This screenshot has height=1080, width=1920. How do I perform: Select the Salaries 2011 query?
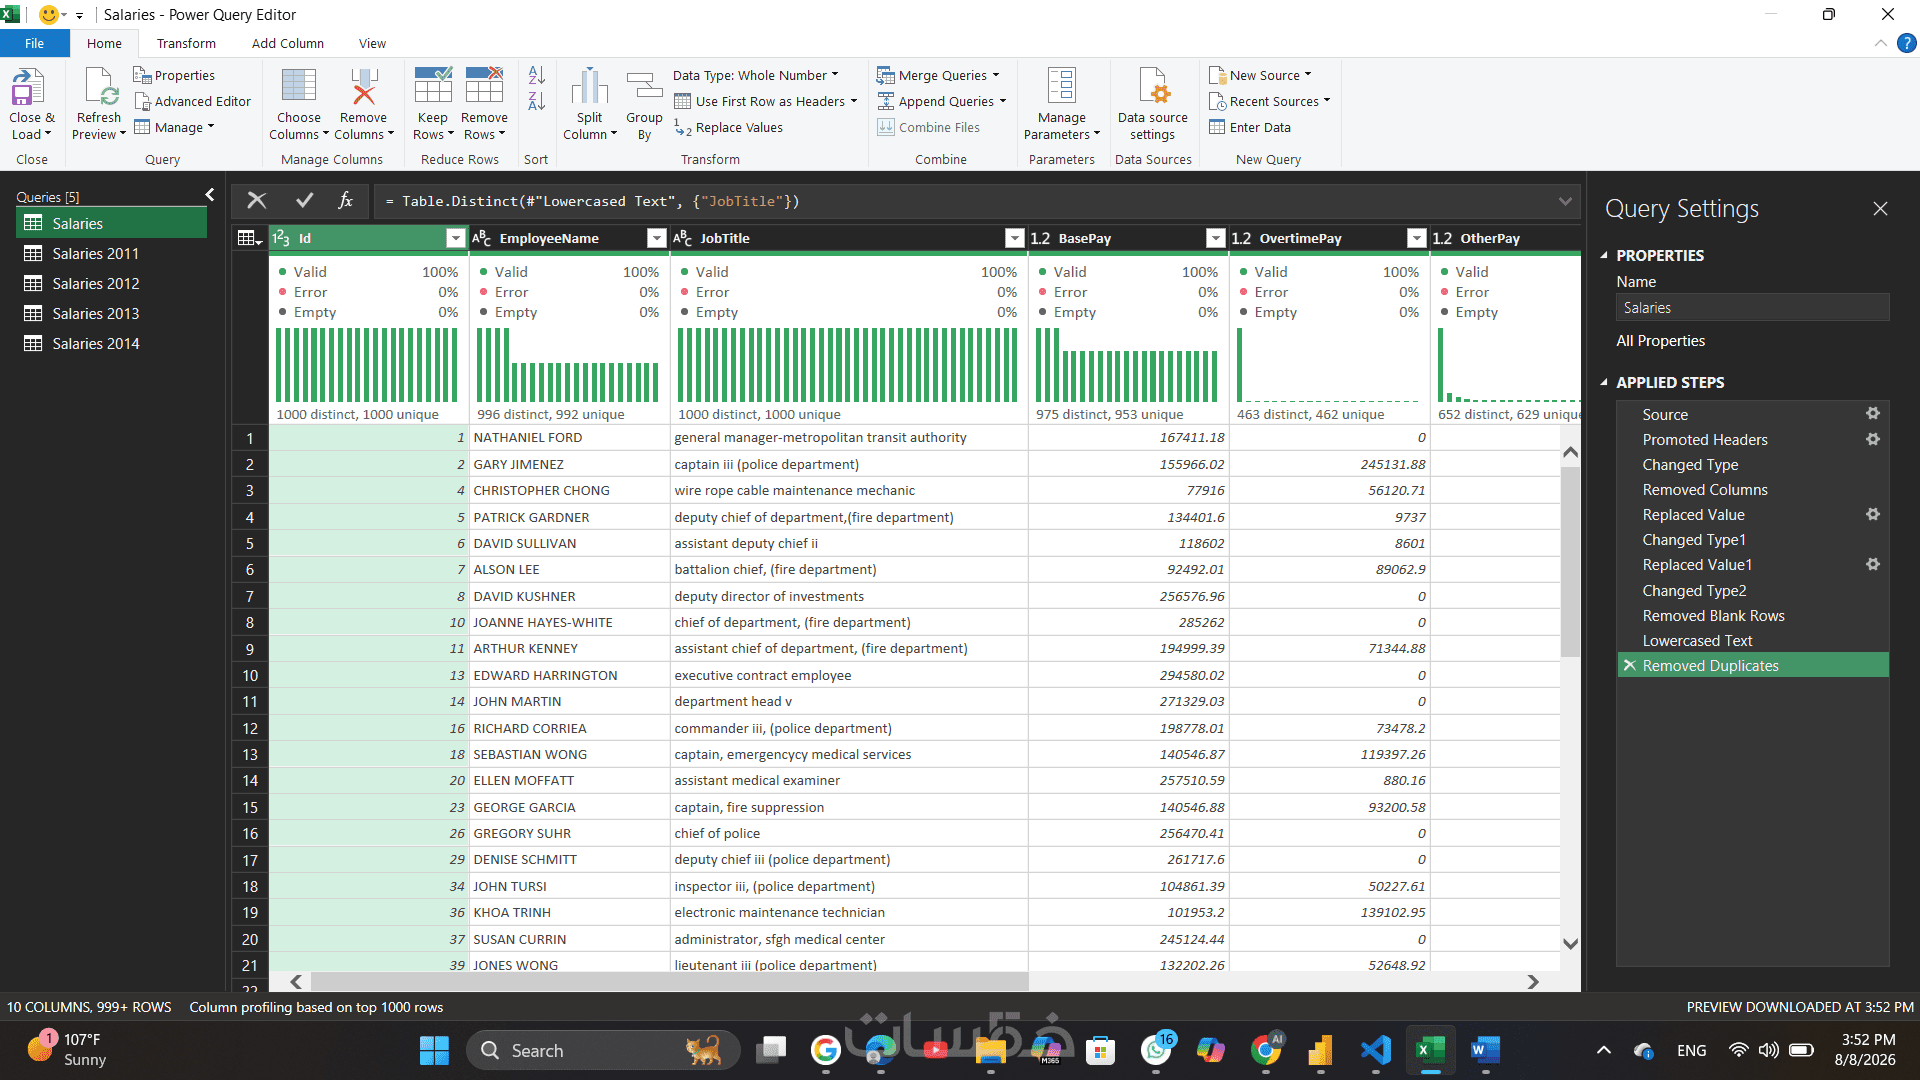pyautogui.click(x=112, y=253)
